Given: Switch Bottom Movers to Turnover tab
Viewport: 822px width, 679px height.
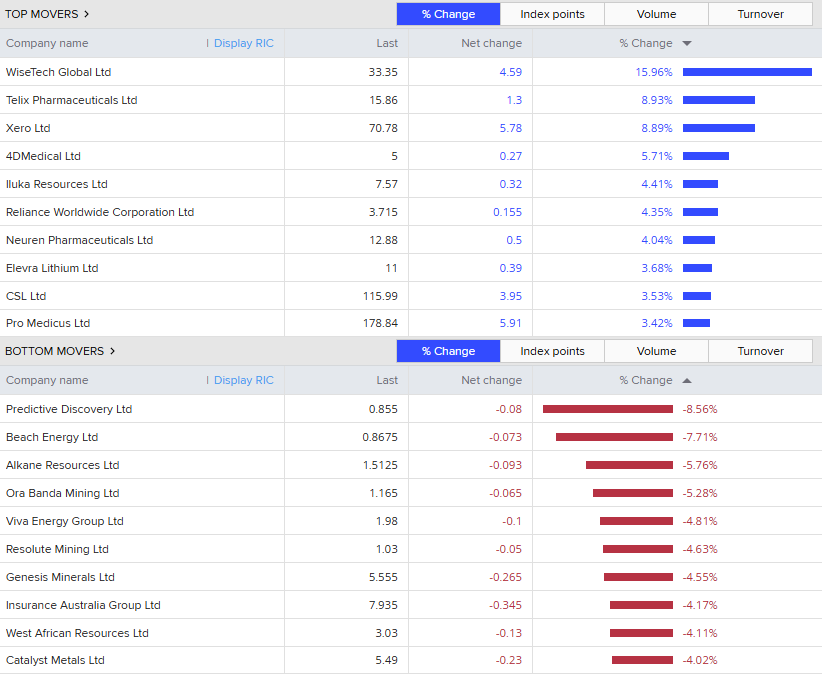Looking at the screenshot, I should 760,351.
